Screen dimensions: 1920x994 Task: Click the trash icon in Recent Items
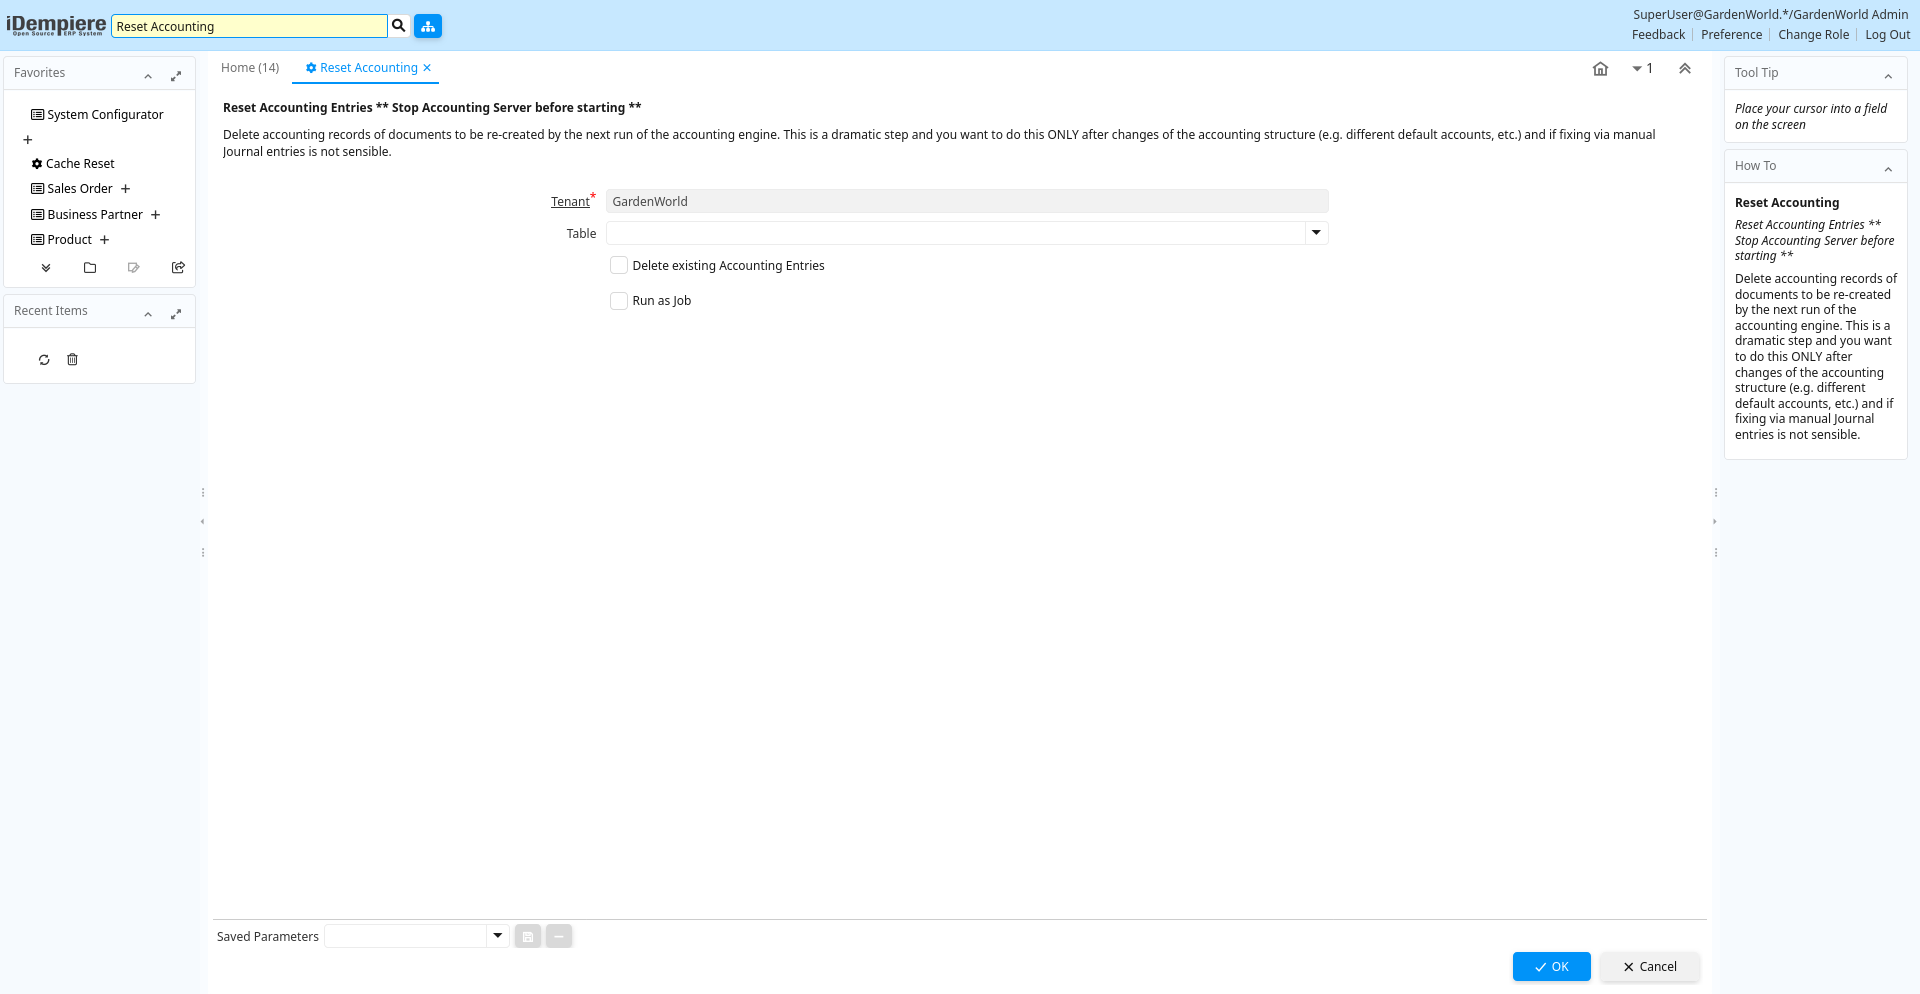(72, 360)
